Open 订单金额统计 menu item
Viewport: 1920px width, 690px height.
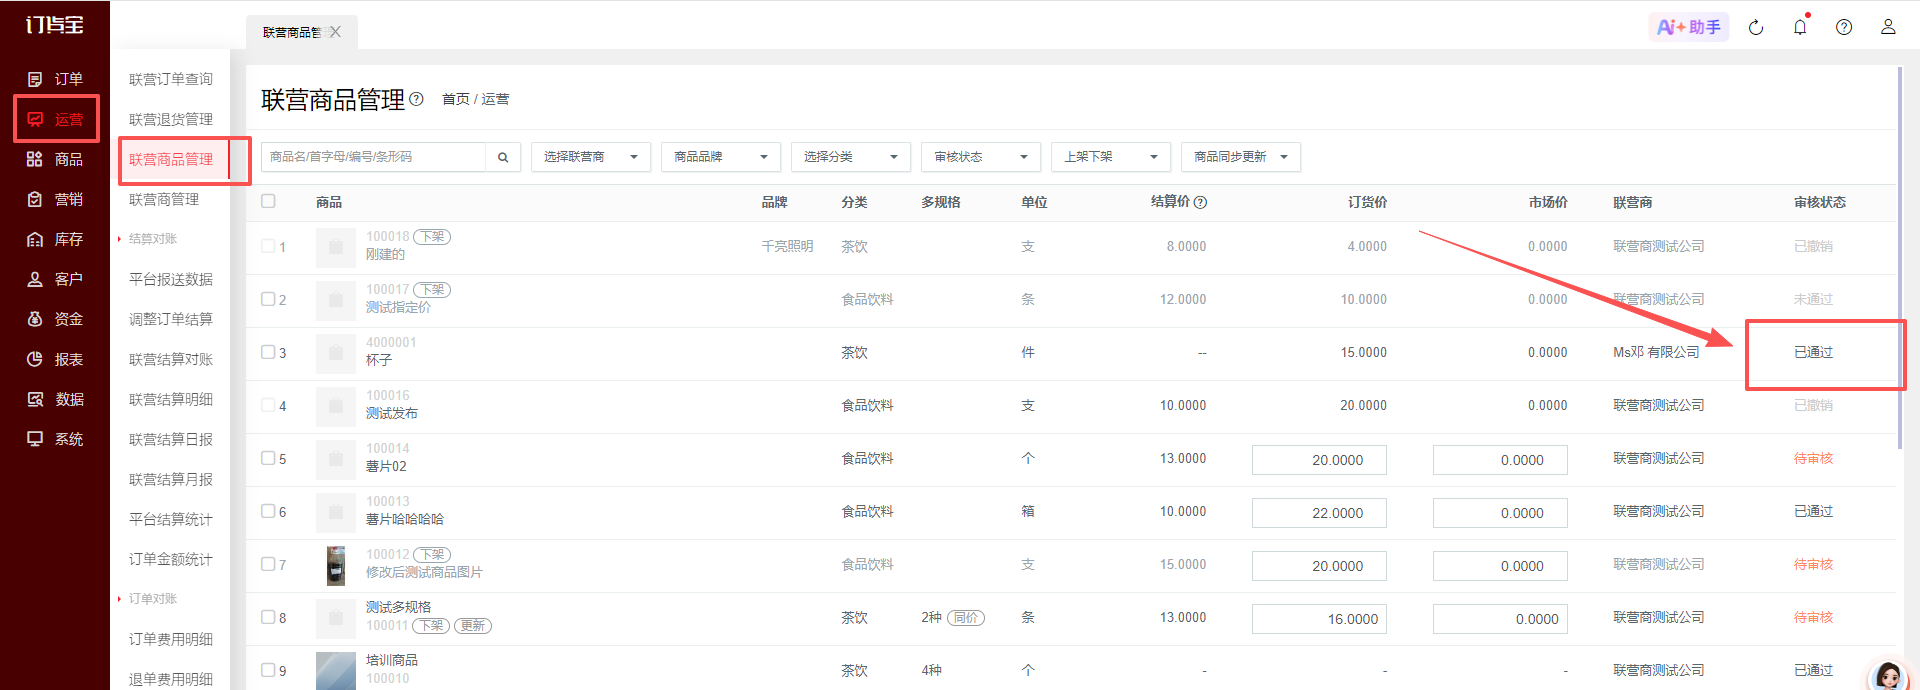[x=171, y=559]
